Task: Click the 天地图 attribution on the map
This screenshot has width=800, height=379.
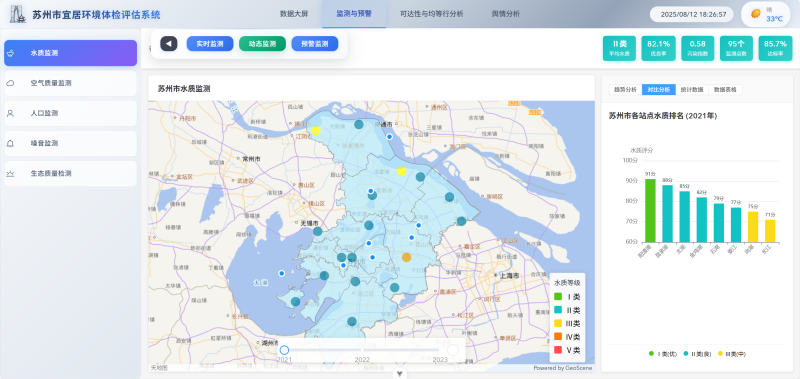Action: pyautogui.click(x=158, y=368)
